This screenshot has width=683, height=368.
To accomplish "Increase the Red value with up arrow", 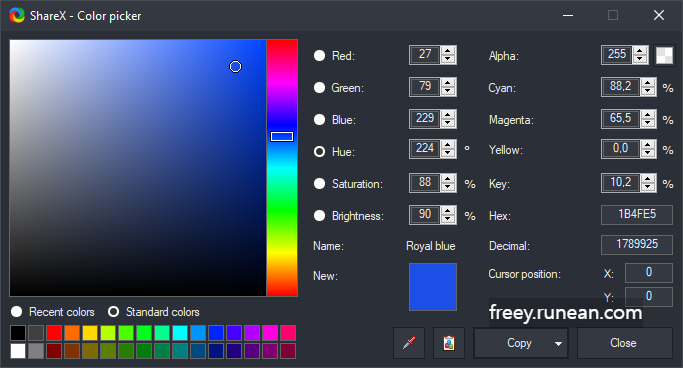I will point(448,51).
